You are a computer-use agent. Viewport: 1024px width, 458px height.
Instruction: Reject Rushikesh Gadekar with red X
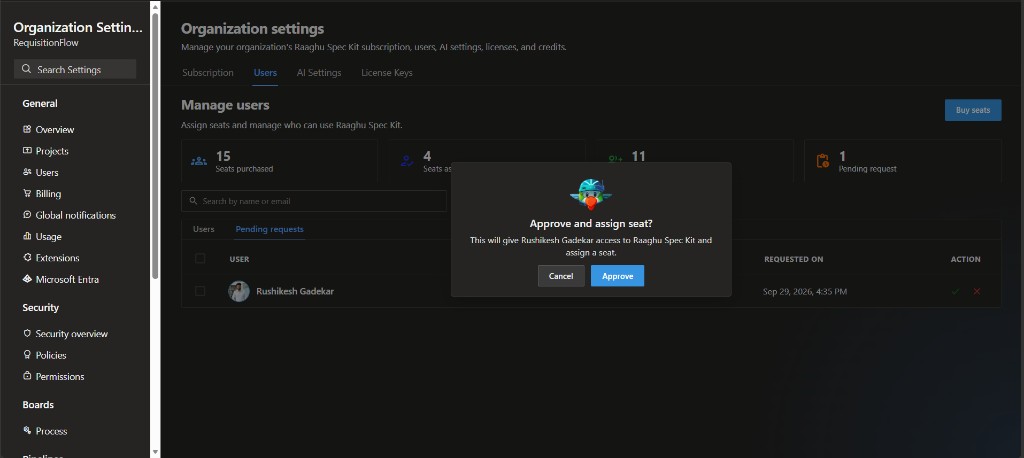976,291
